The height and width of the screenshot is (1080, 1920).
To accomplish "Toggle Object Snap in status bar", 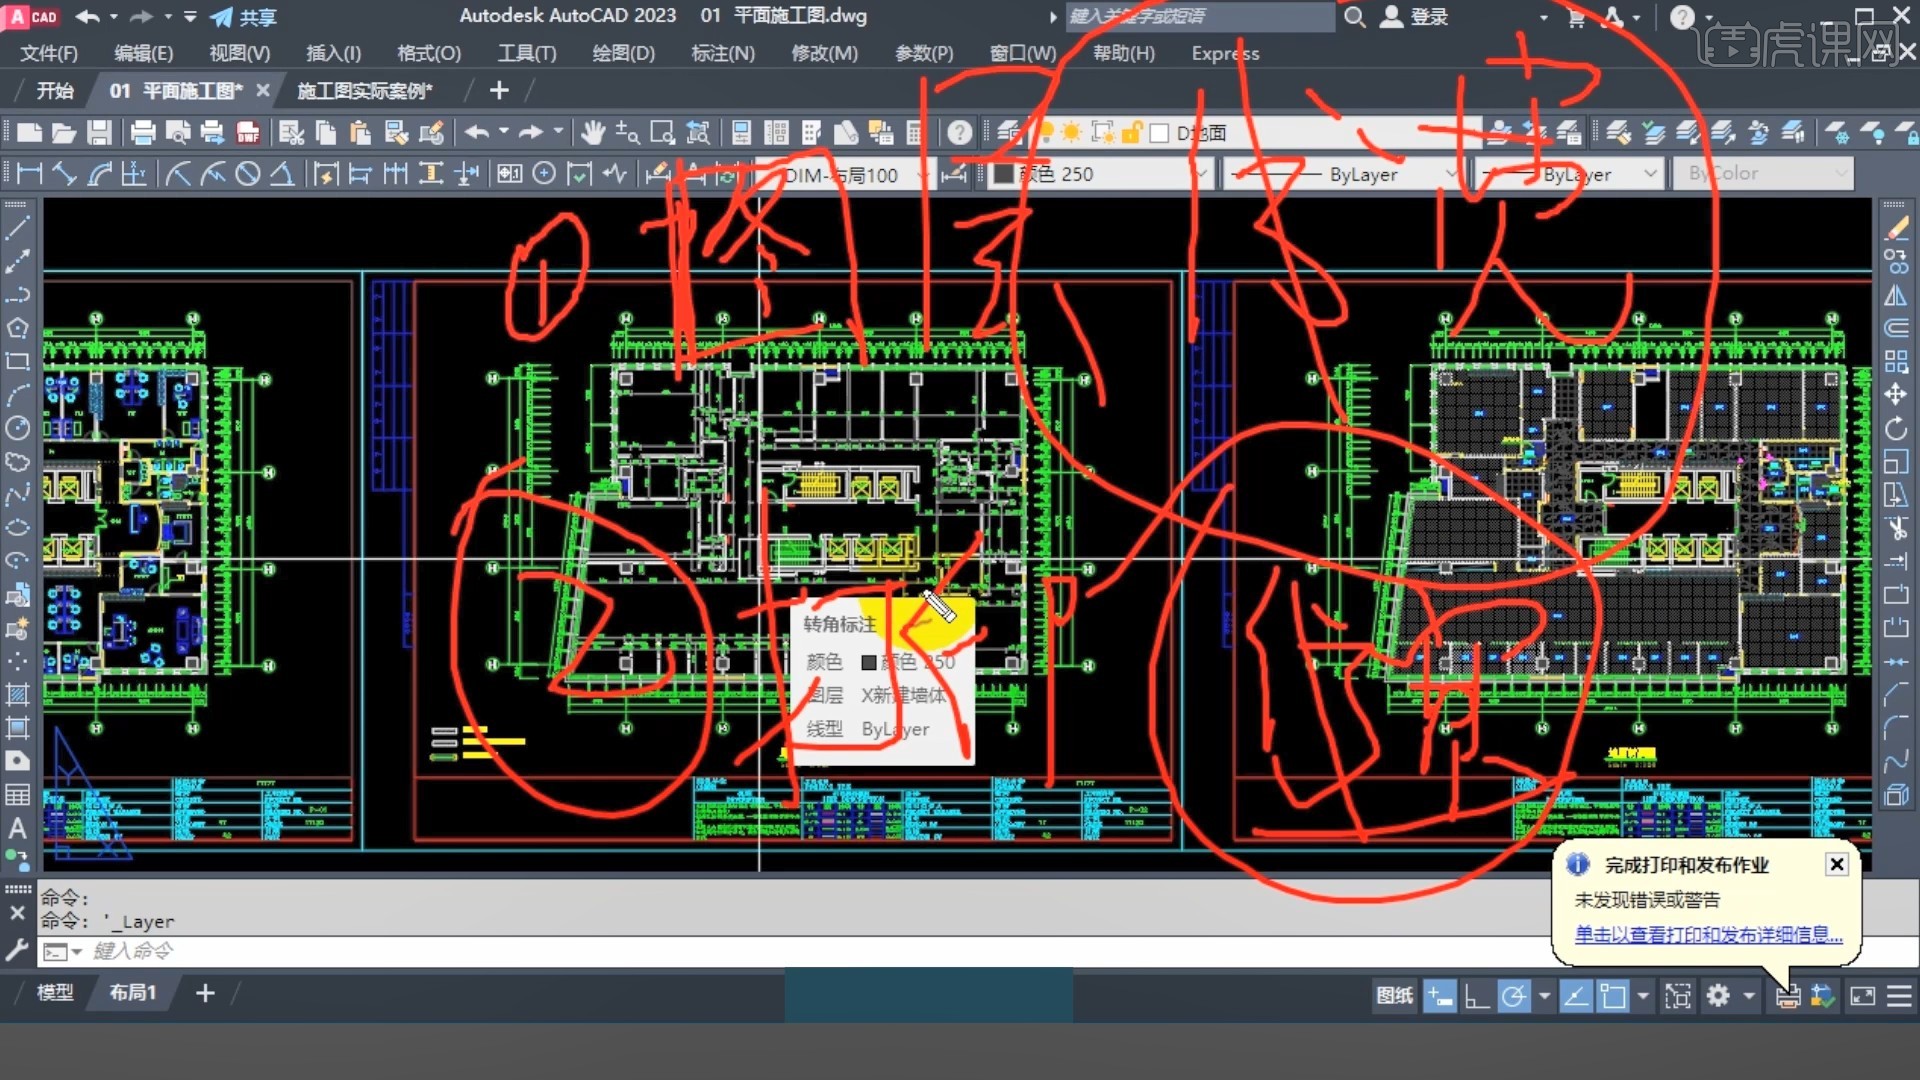I will (1613, 996).
